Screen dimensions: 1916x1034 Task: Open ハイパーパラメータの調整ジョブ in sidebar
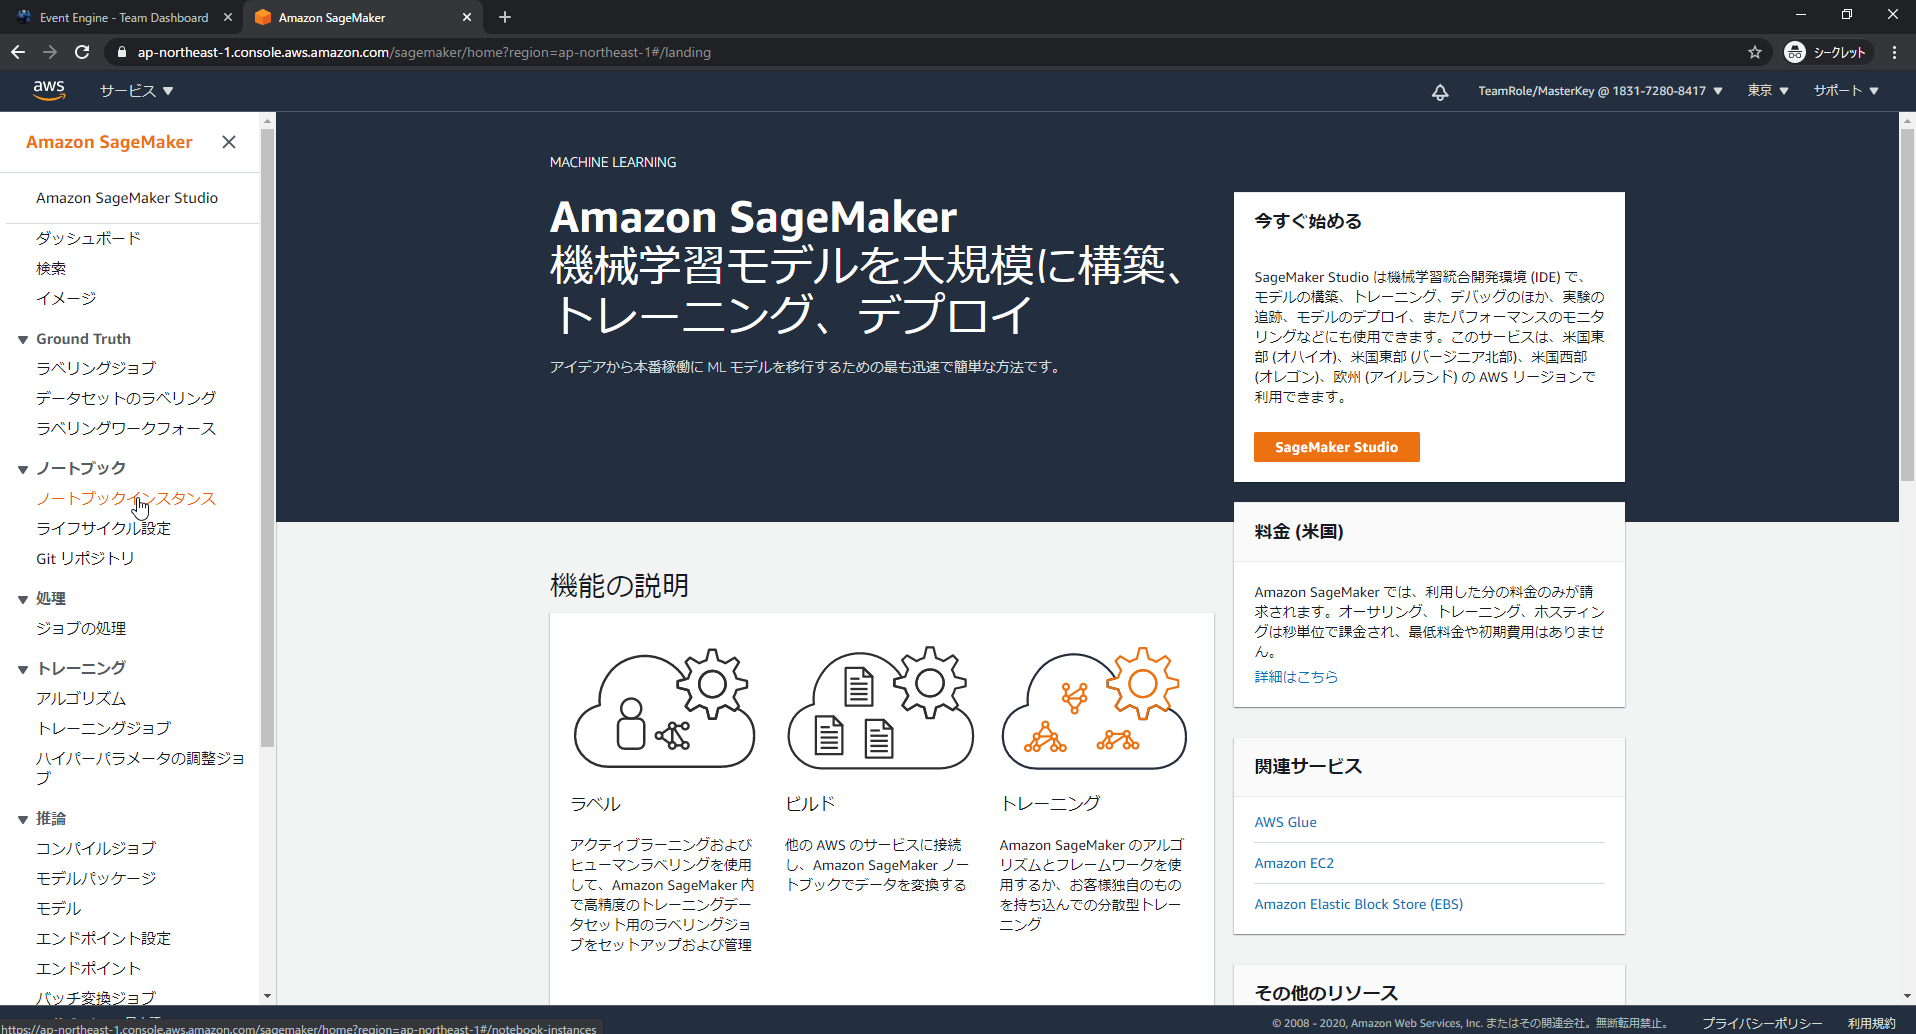(x=140, y=767)
